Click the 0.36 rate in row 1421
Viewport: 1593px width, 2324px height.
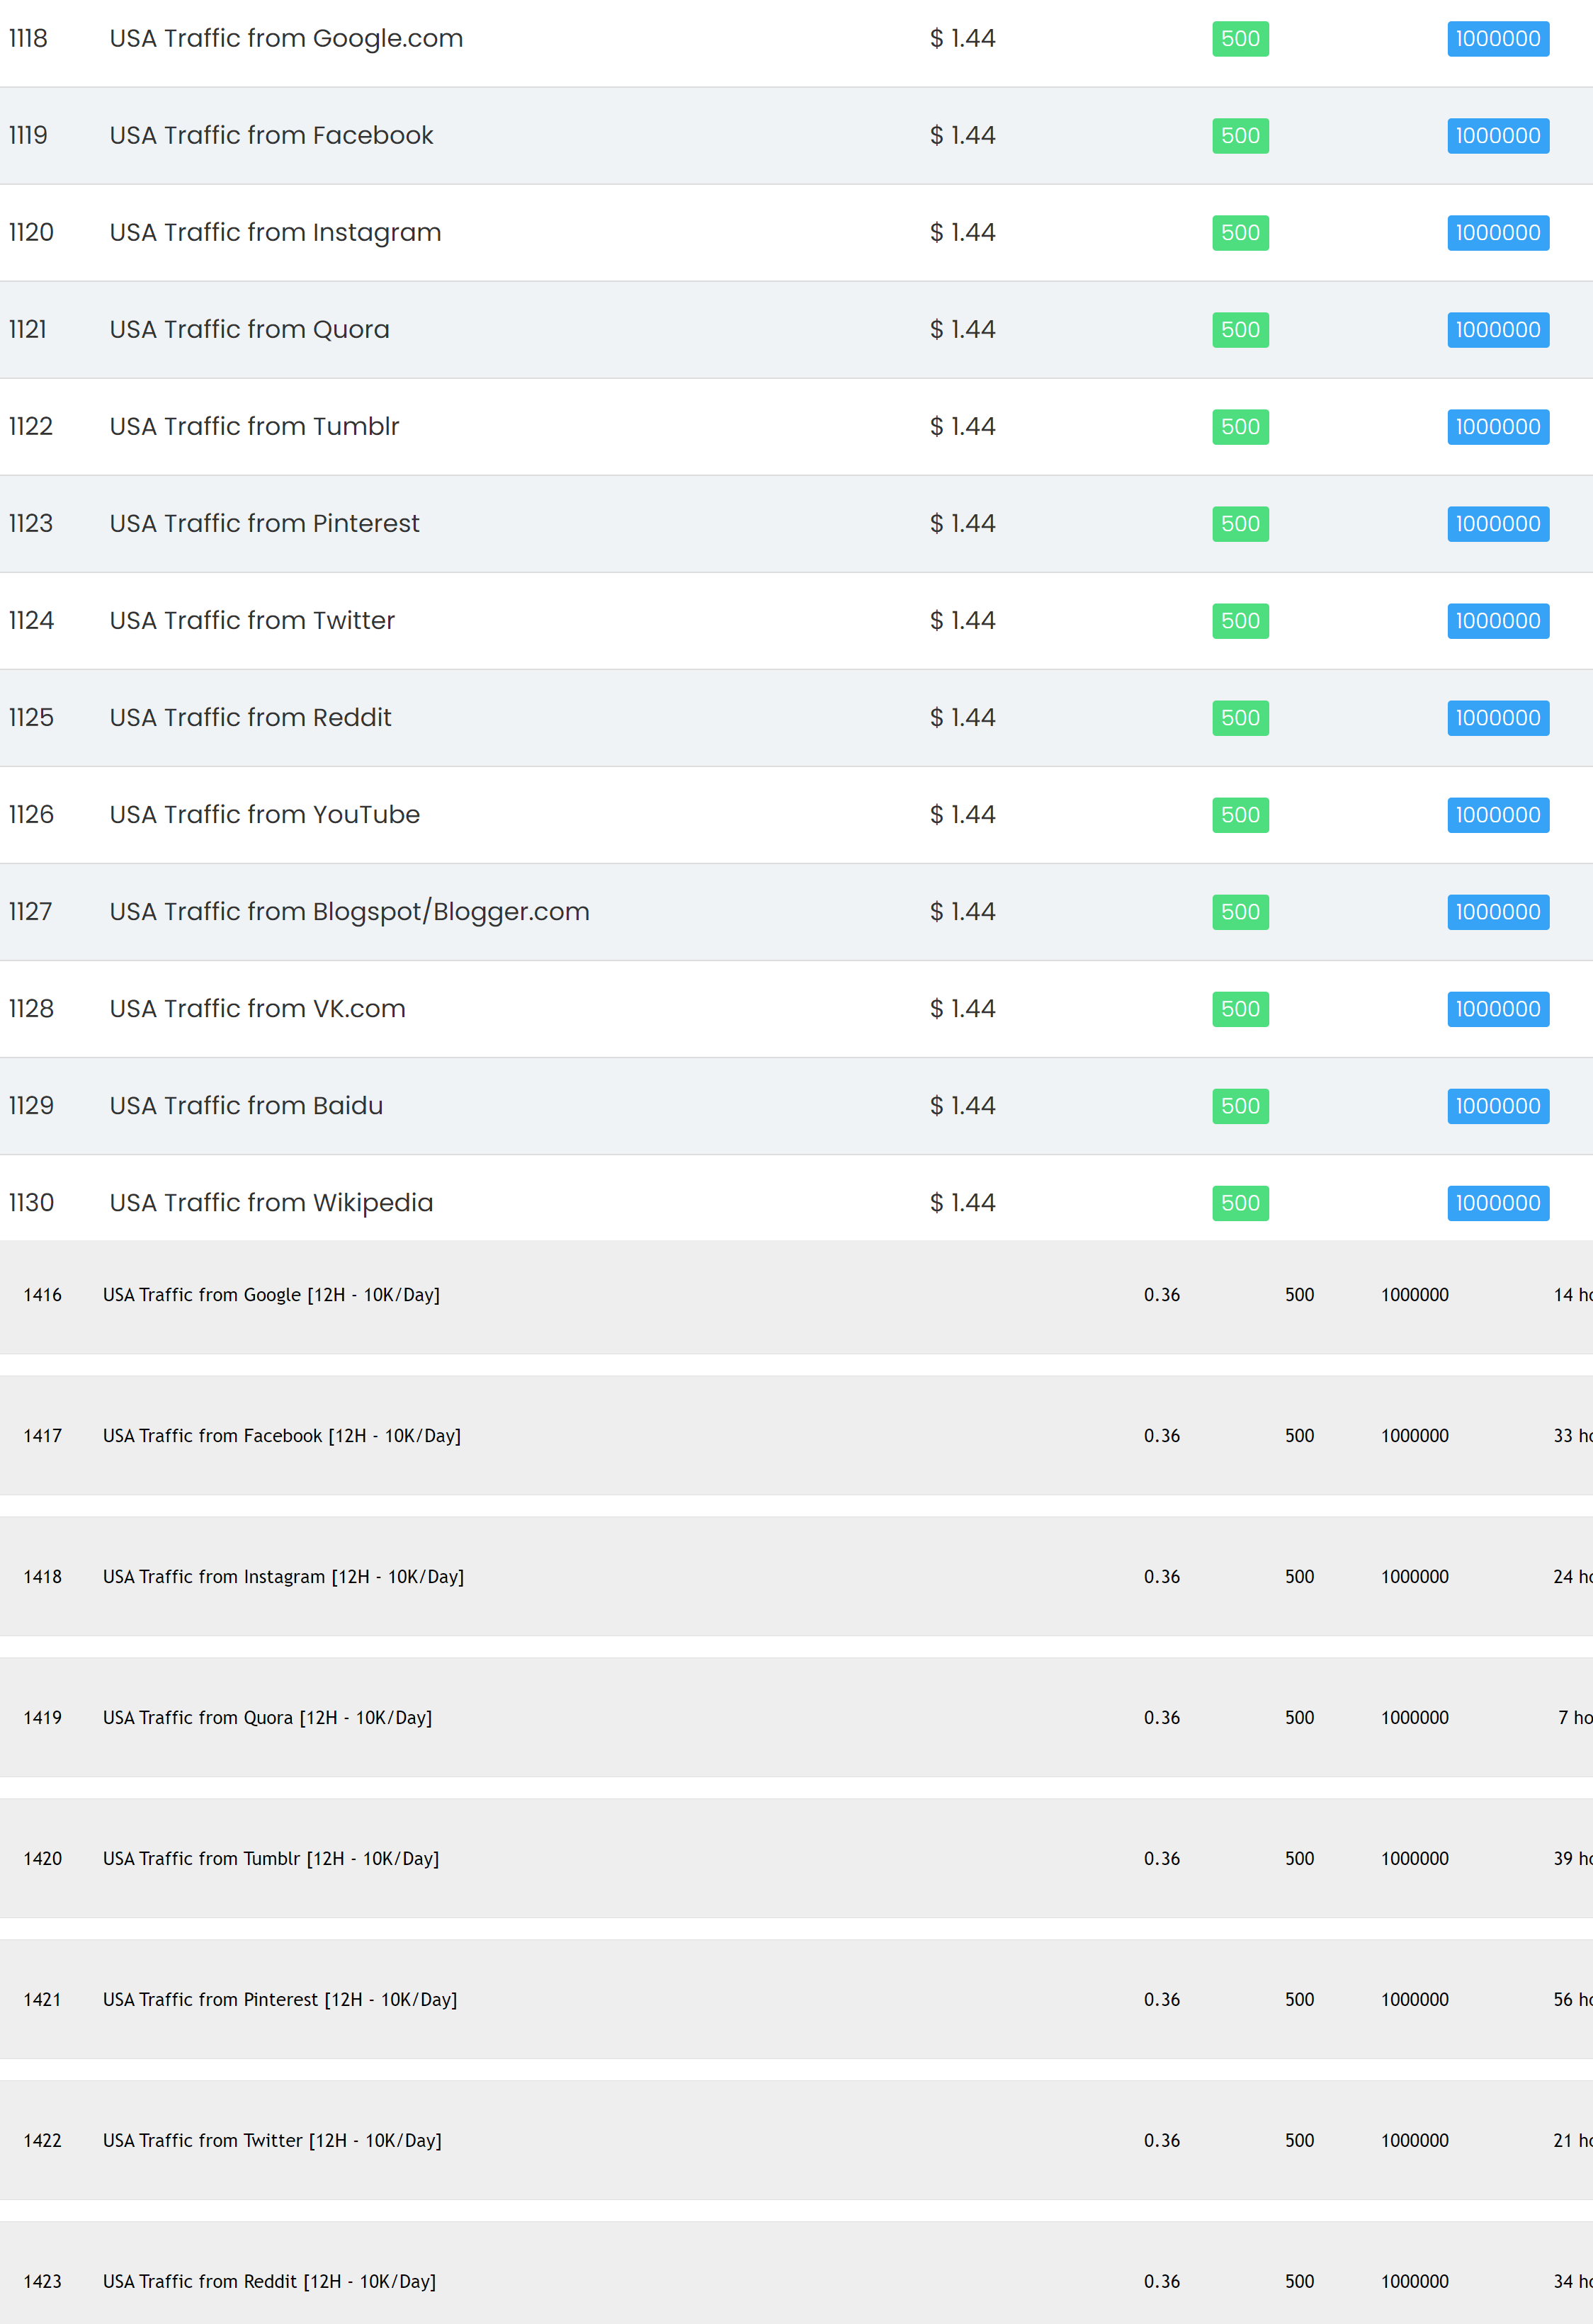1162,2000
